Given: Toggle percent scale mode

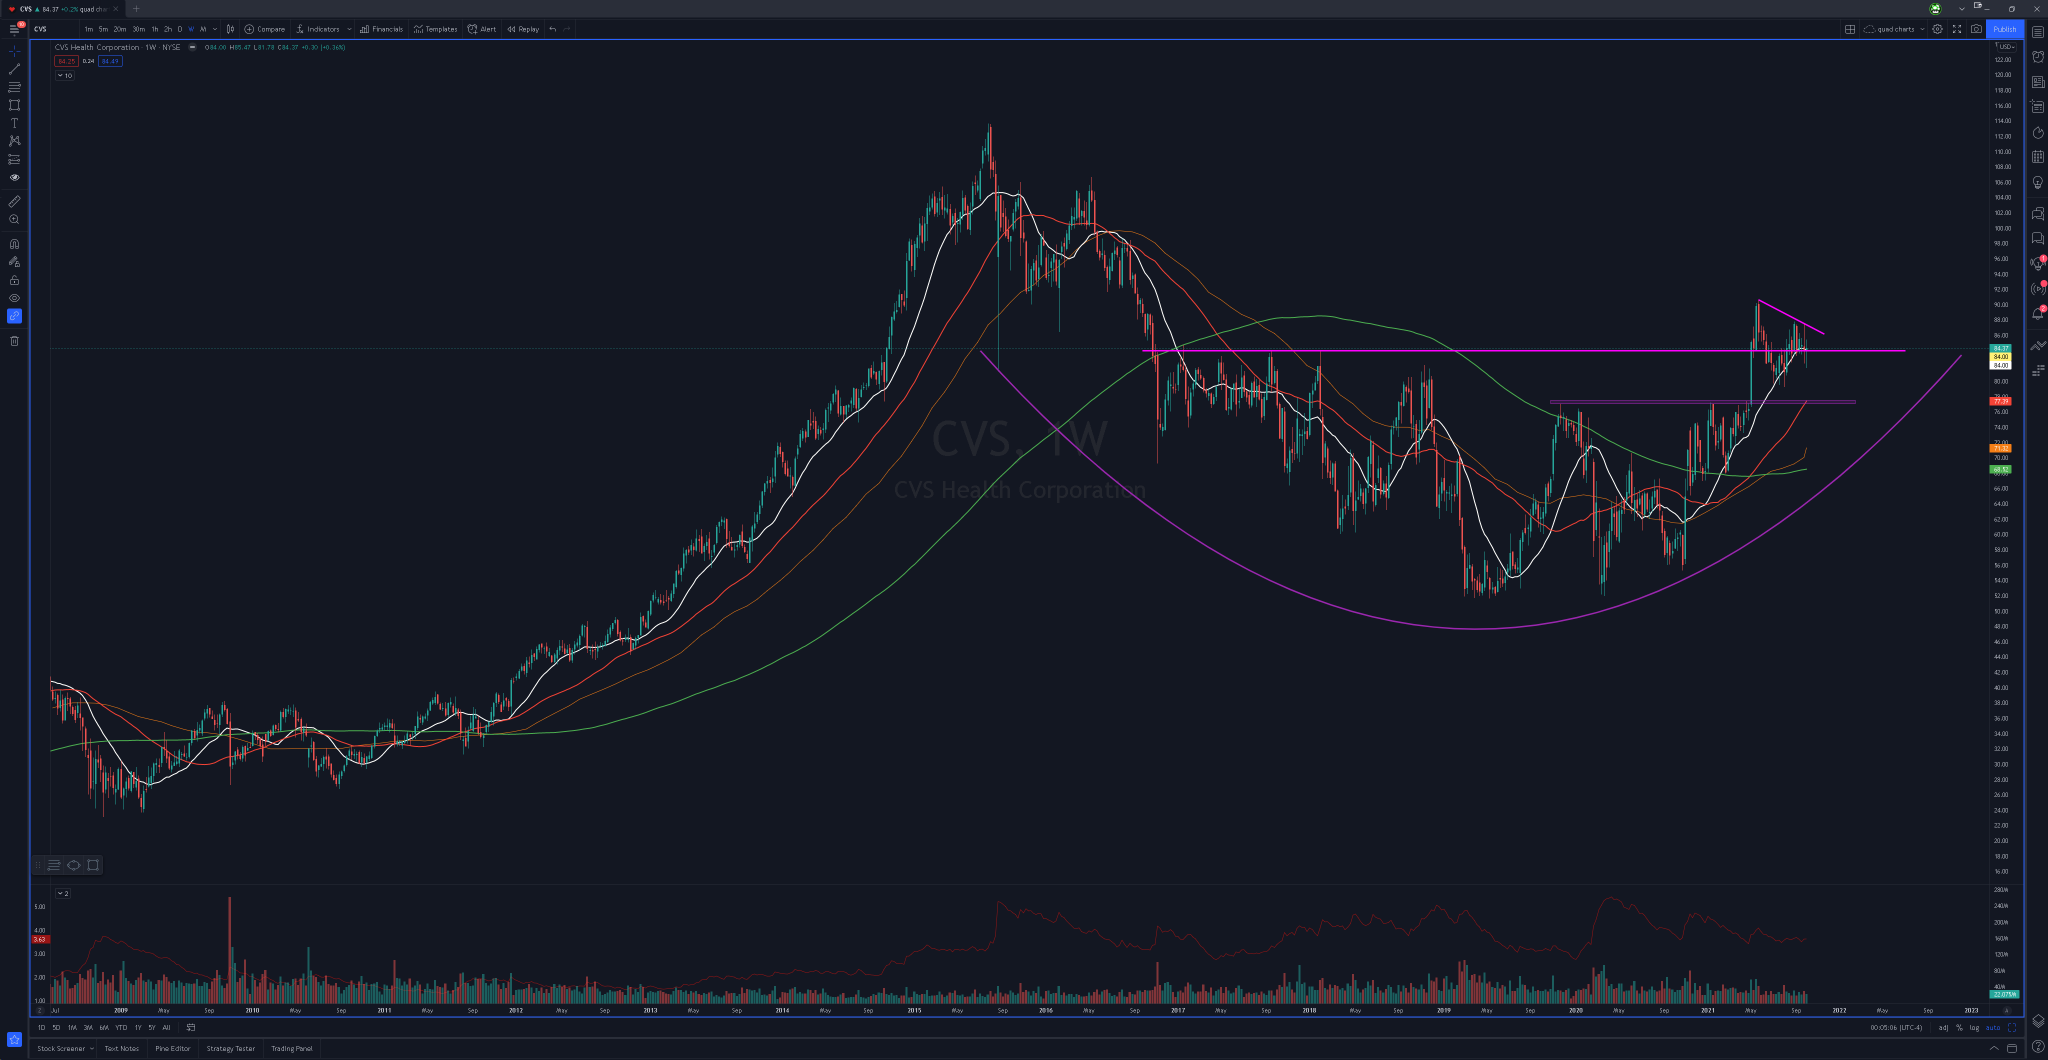Looking at the screenshot, I should [x=1959, y=1027].
